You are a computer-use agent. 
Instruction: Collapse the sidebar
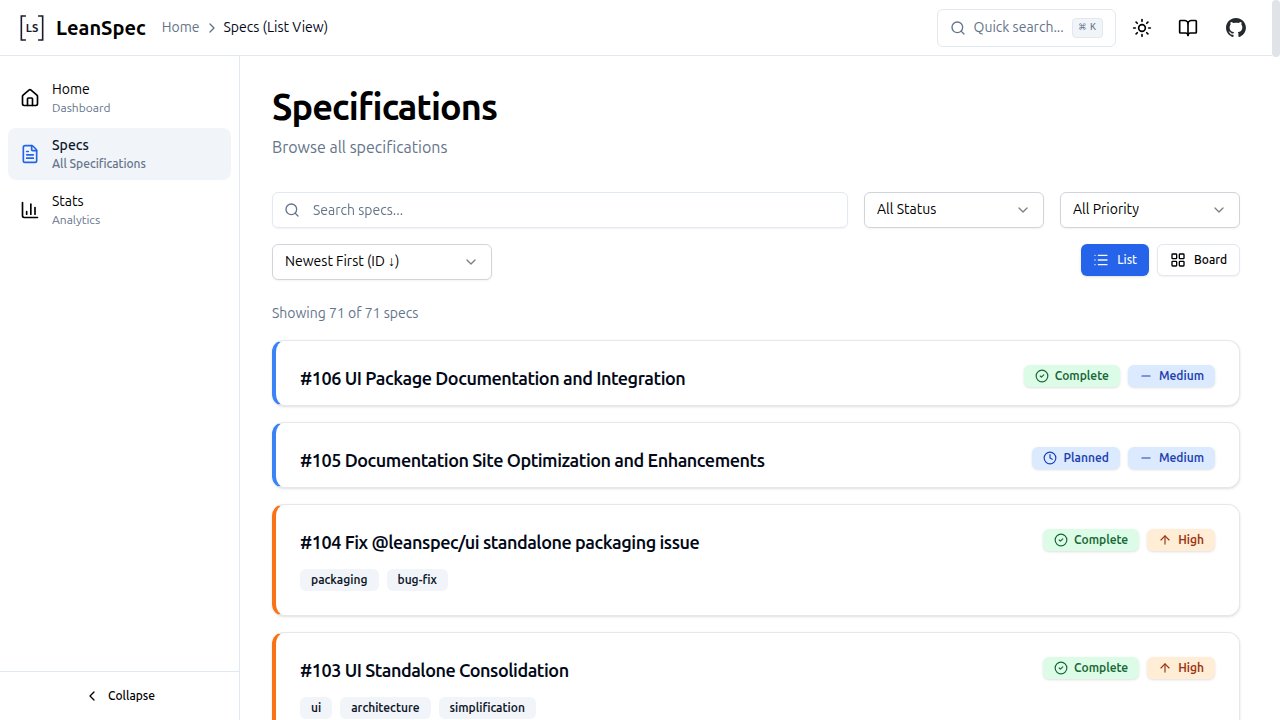120,695
